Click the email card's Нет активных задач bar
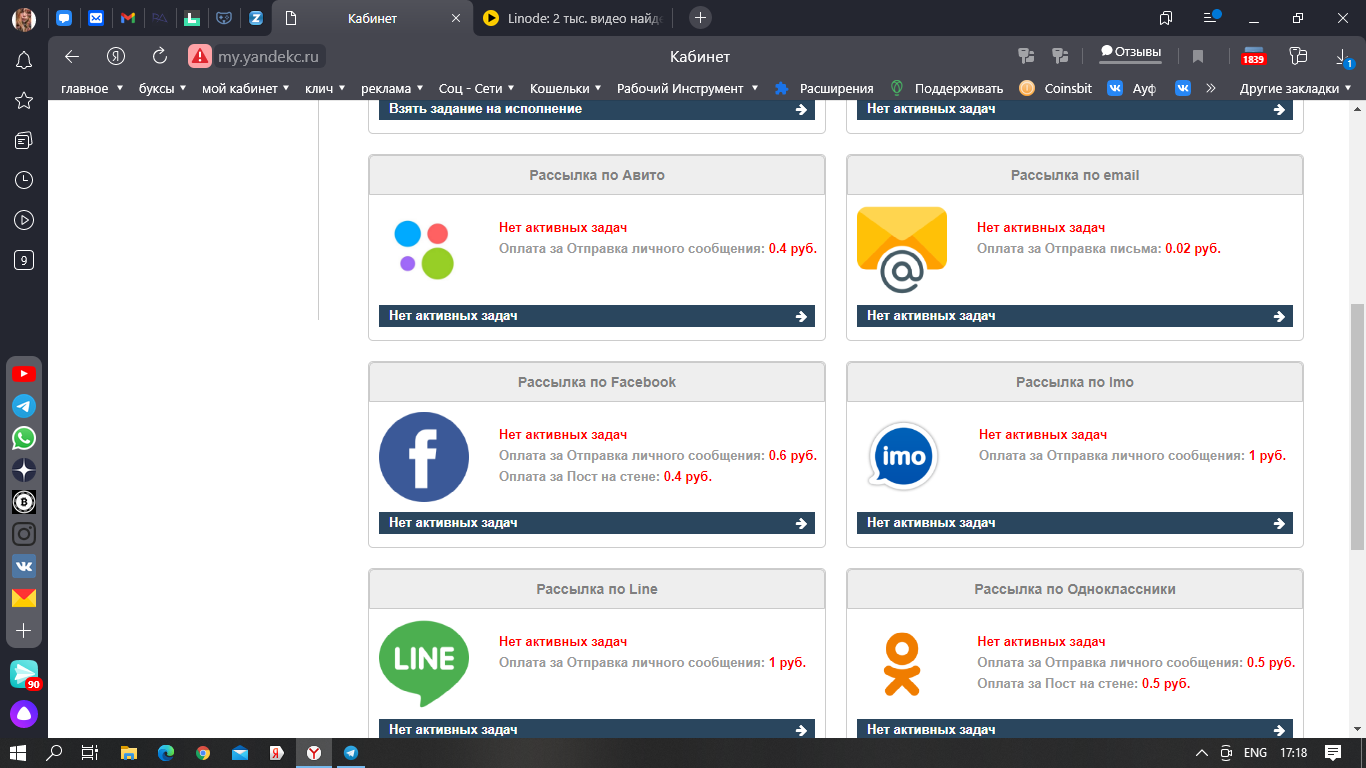 click(1075, 316)
